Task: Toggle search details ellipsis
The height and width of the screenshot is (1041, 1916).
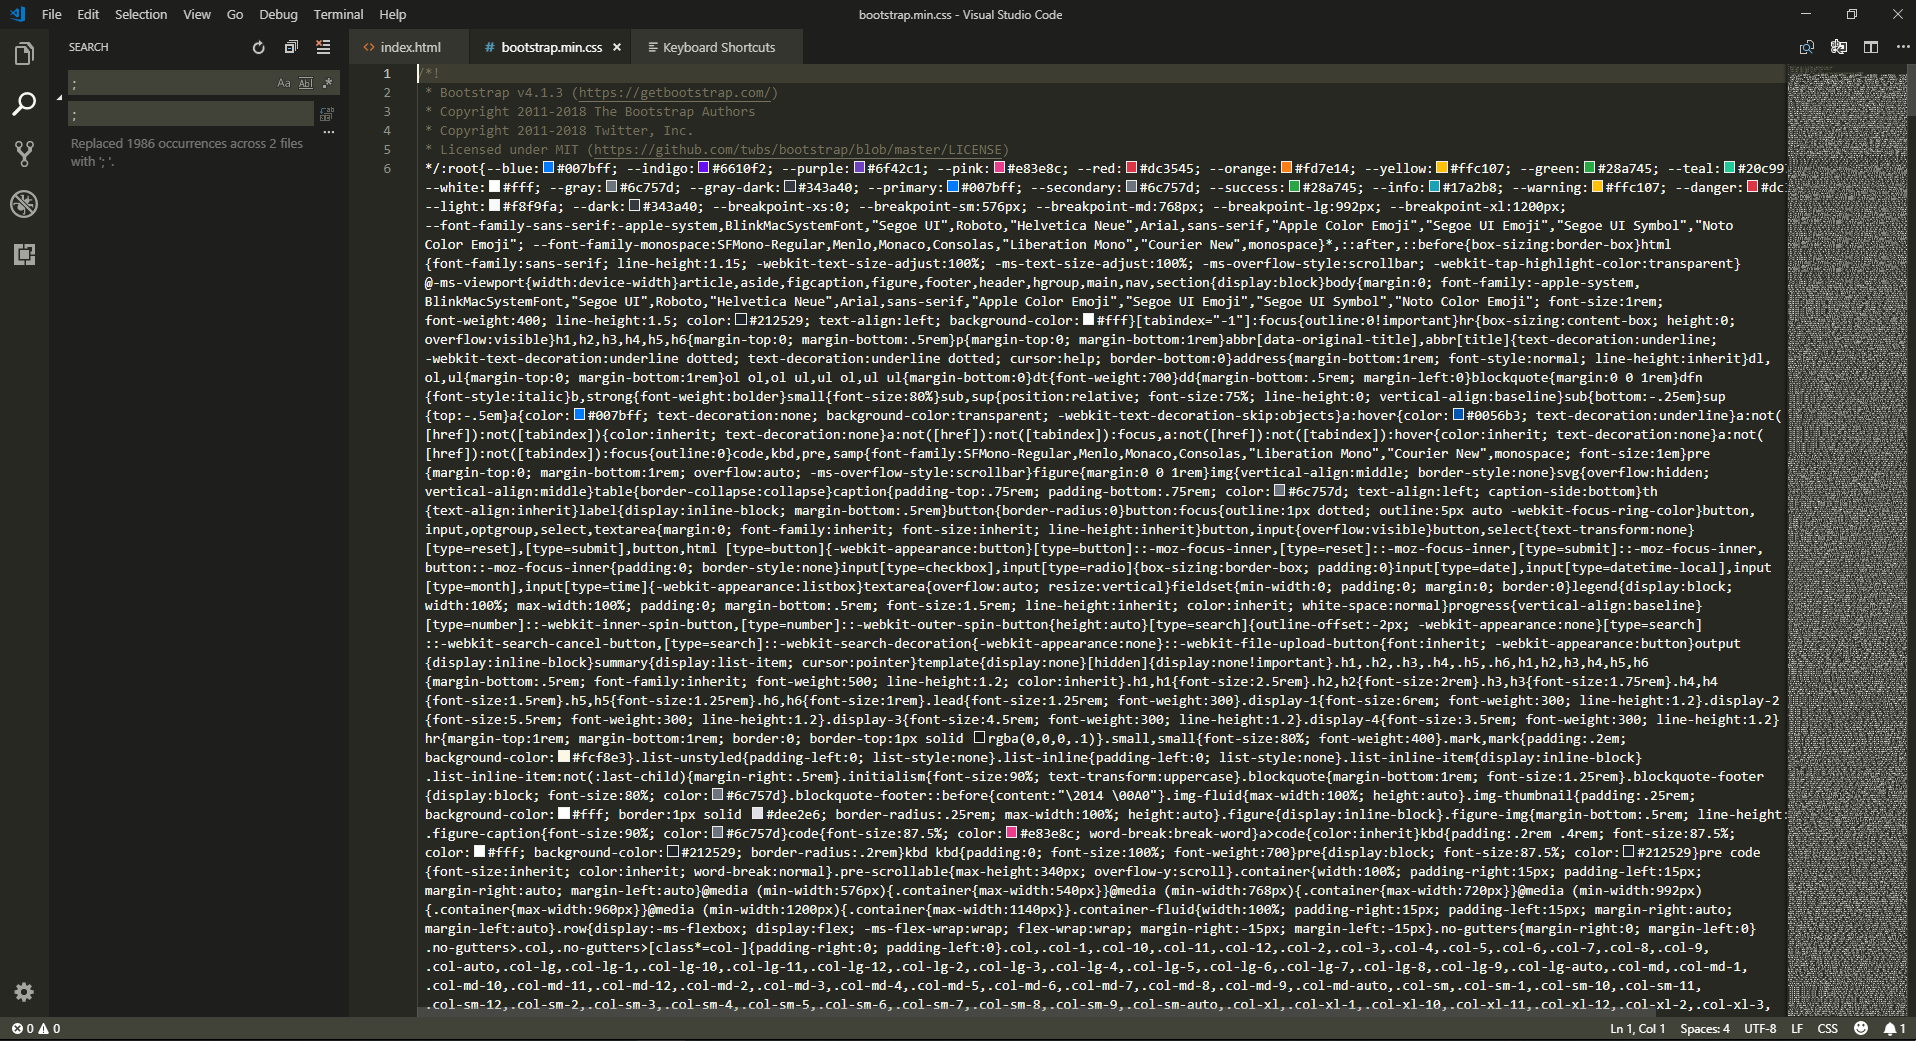Action: pyautogui.click(x=329, y=132)
